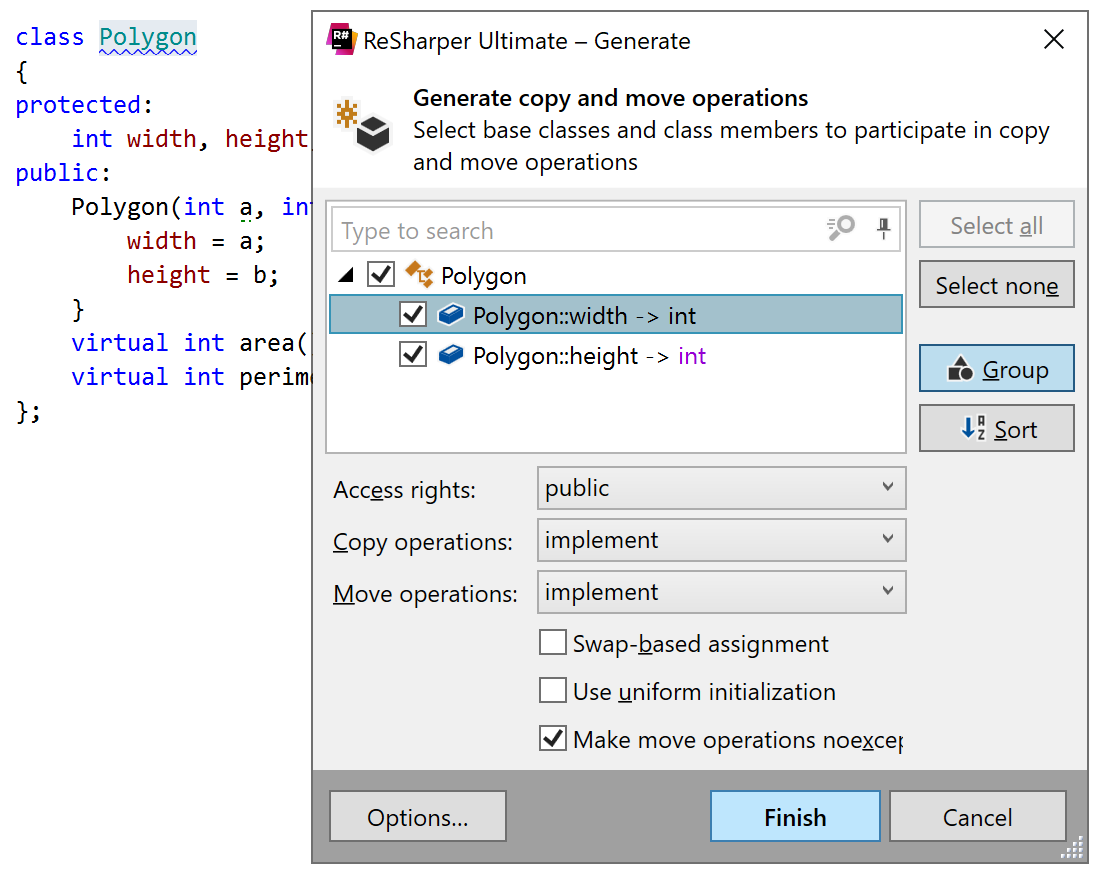Screen dimensions: 1098x874
Task: Collapse the Polygon tree node
Action: tap(345, 275)
